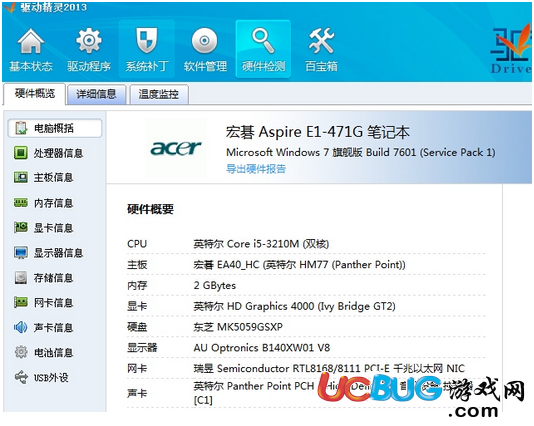Select 网卡信息 label in sidebar
Viewport: 534px width, 426px height.
coord(53,302)
